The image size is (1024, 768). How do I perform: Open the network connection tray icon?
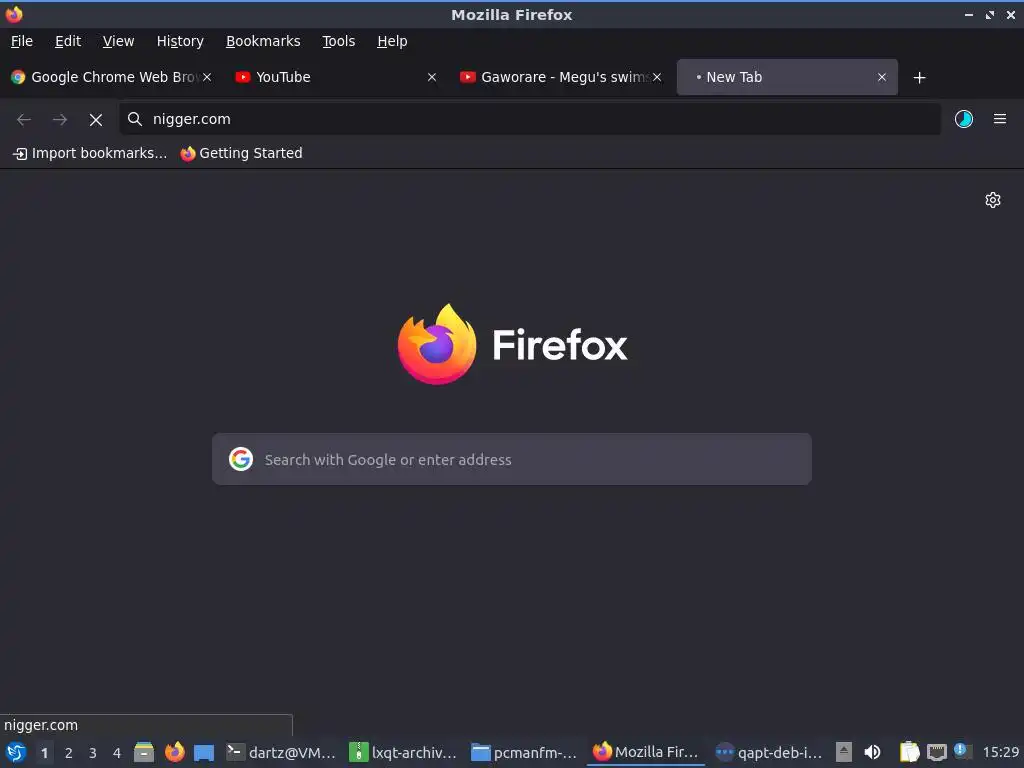point(936,752)
